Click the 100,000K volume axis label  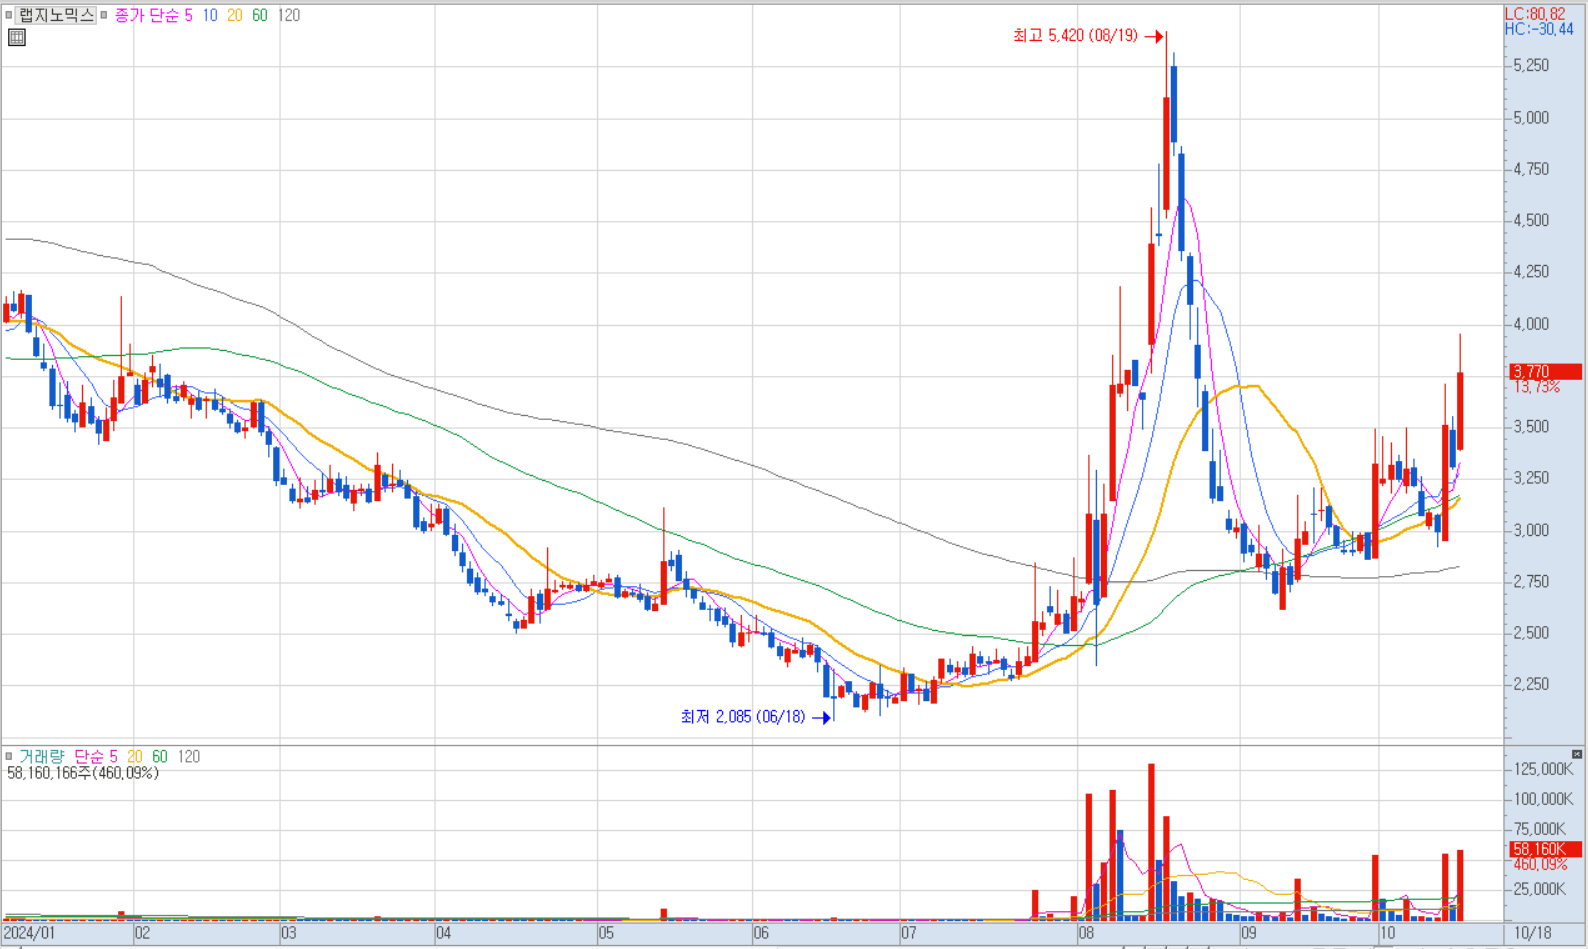(x=1543, y=799)
